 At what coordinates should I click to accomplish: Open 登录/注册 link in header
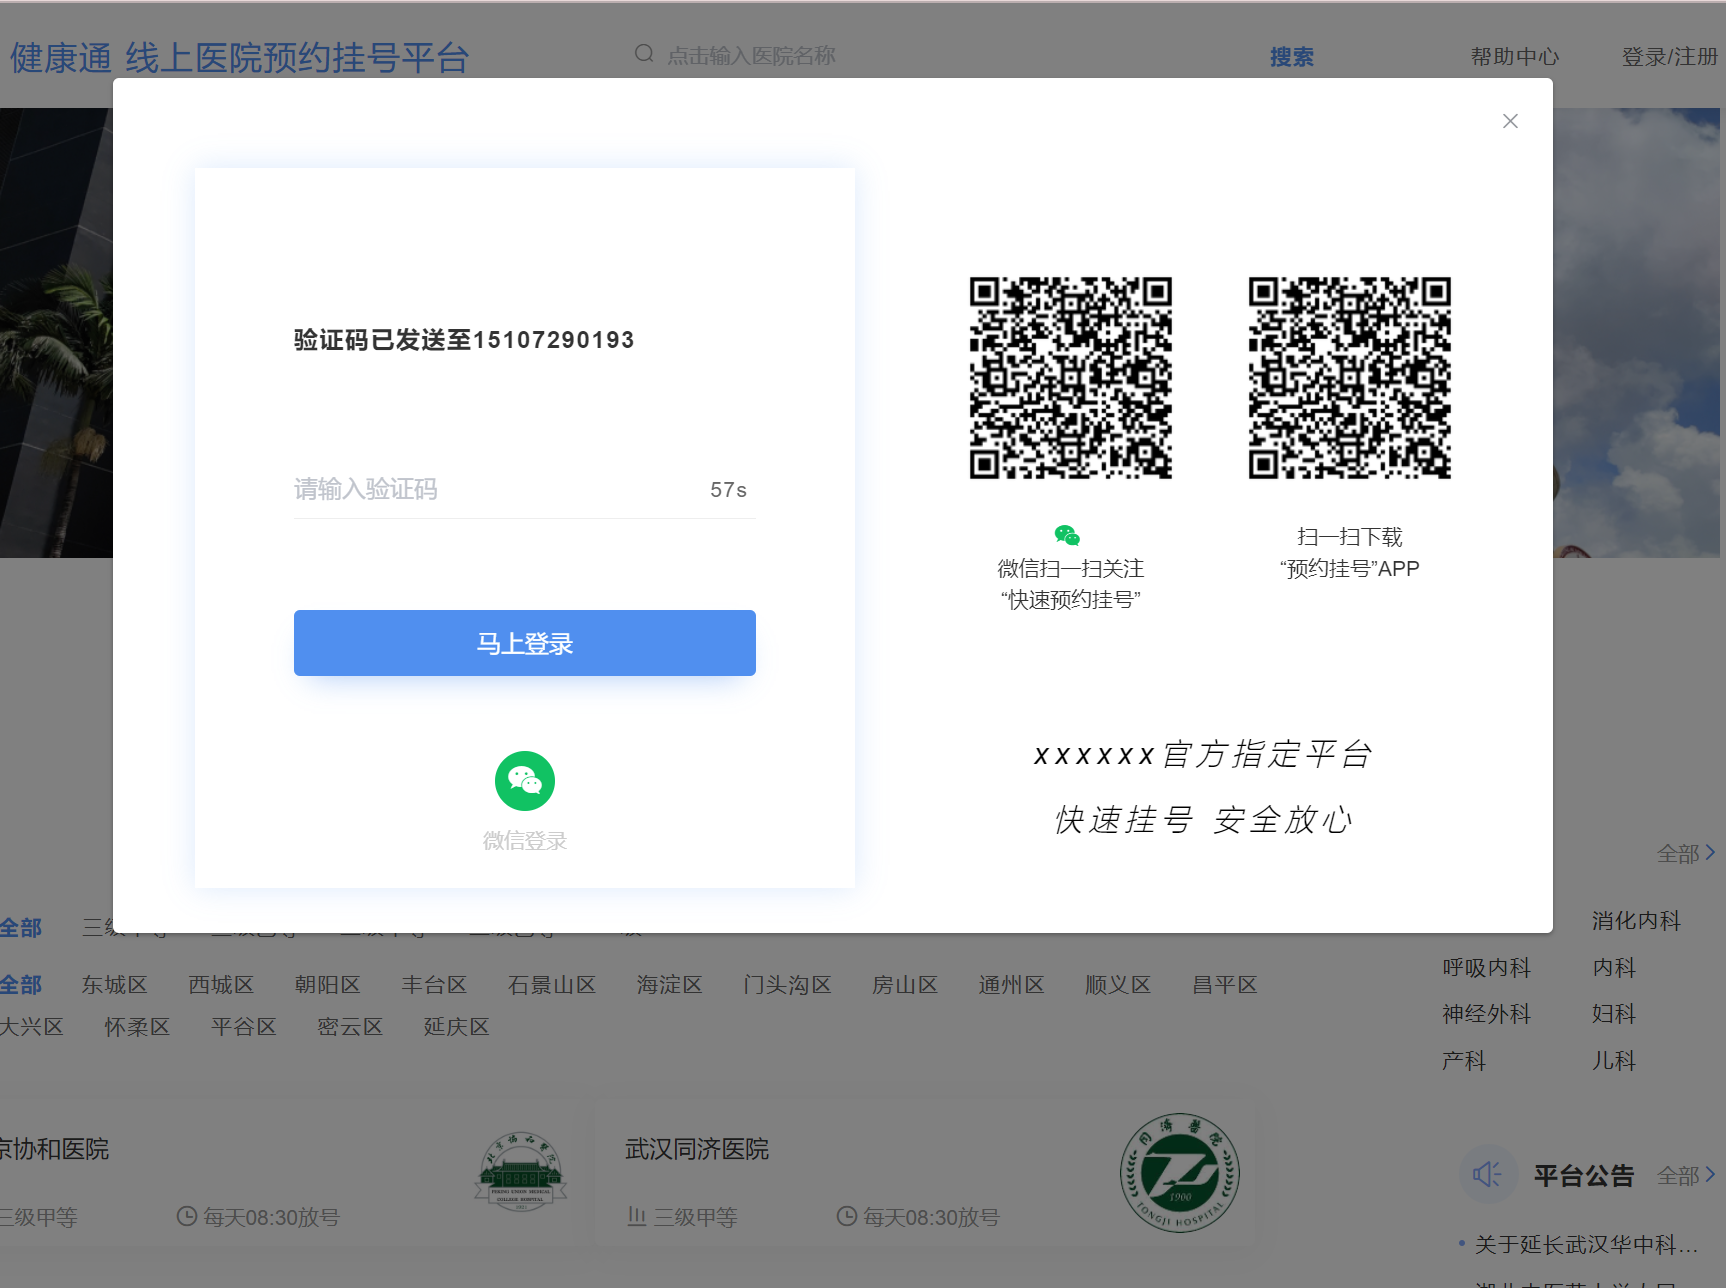(1670, 57)
